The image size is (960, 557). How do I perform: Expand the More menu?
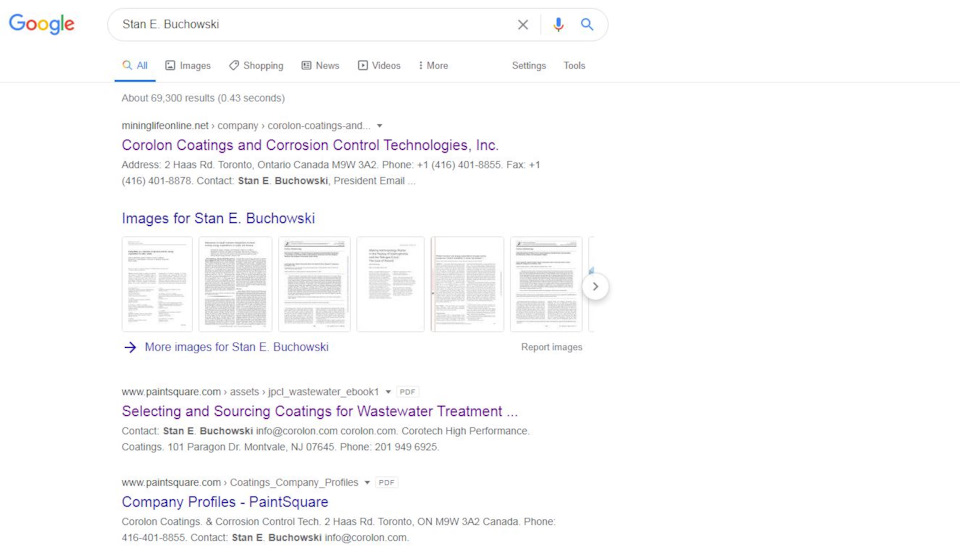tap(433, 65)
